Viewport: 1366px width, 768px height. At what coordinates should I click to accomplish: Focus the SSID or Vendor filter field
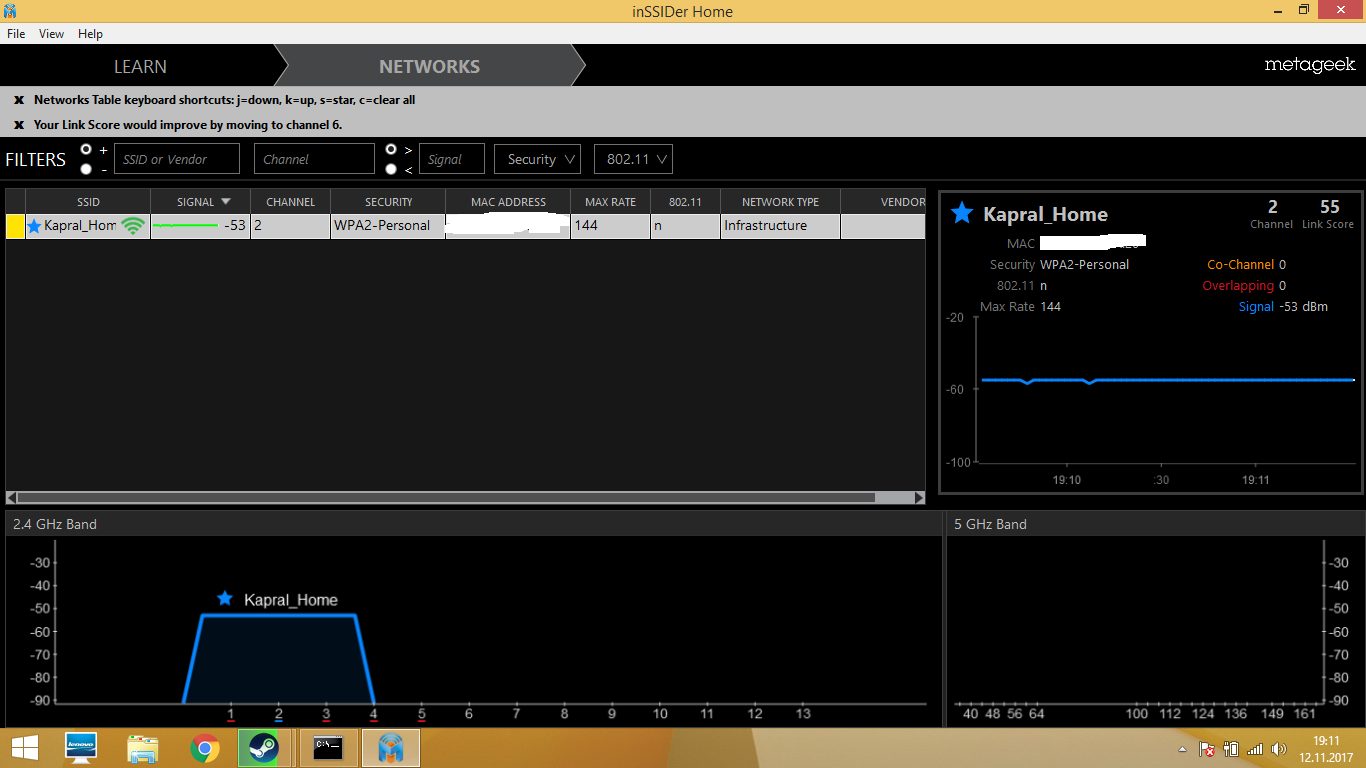point(177,159)
